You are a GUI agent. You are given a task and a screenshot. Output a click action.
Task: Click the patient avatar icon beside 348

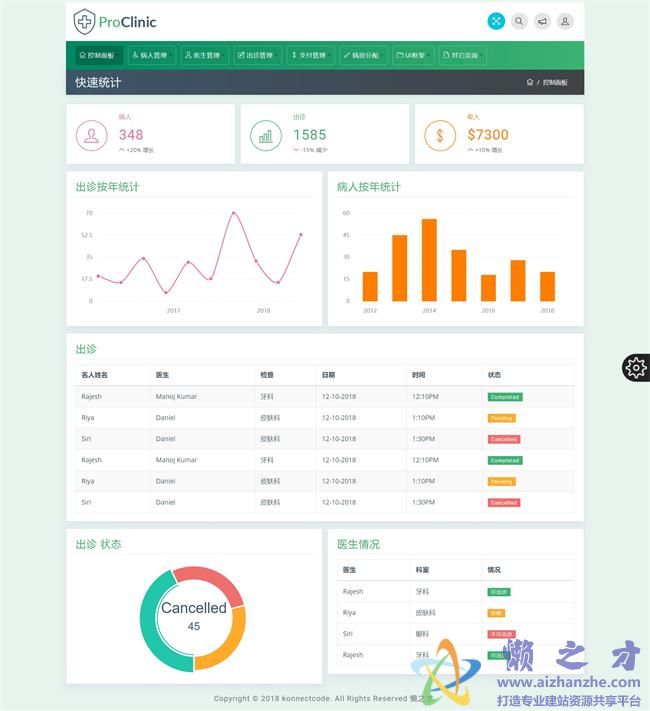[92, 135]
